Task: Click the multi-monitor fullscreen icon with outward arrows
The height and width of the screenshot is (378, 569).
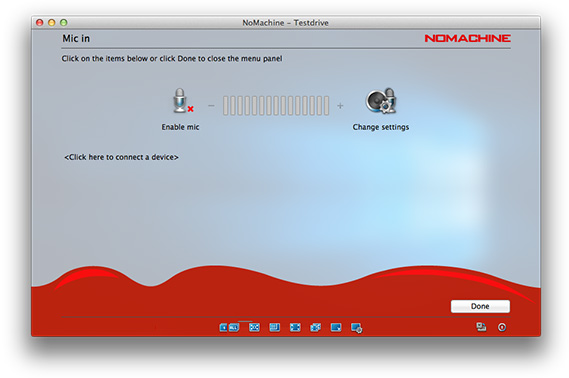Action: point(315,328)
